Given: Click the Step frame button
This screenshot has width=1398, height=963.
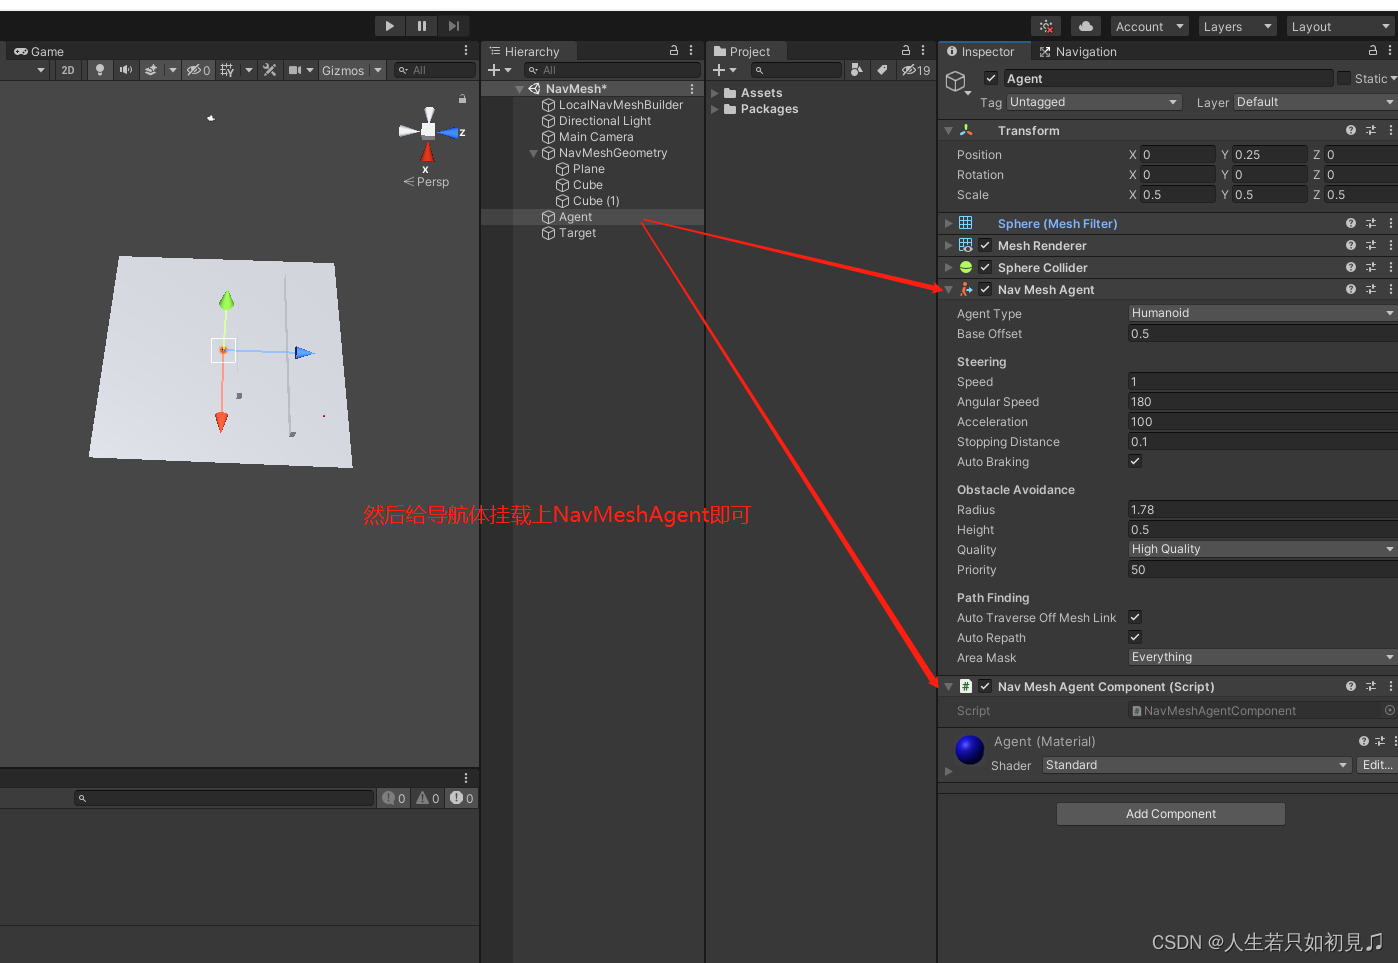Looking at the screenshot, I should coord(453,25).
